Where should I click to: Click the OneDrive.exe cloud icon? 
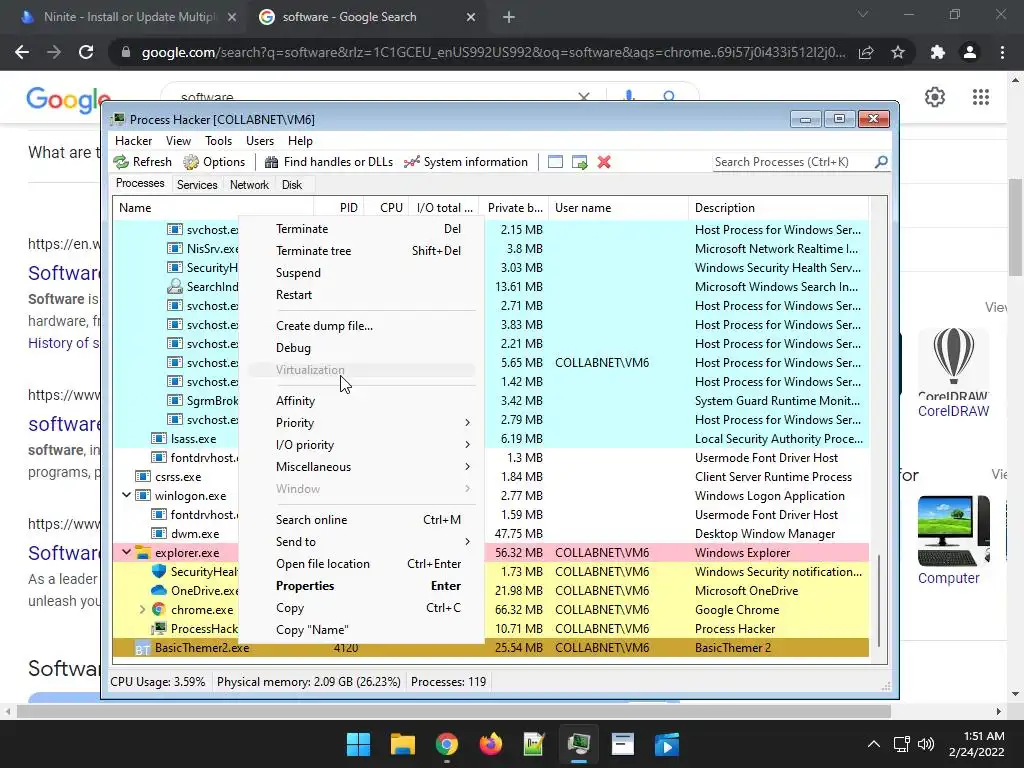click(158, 590)
